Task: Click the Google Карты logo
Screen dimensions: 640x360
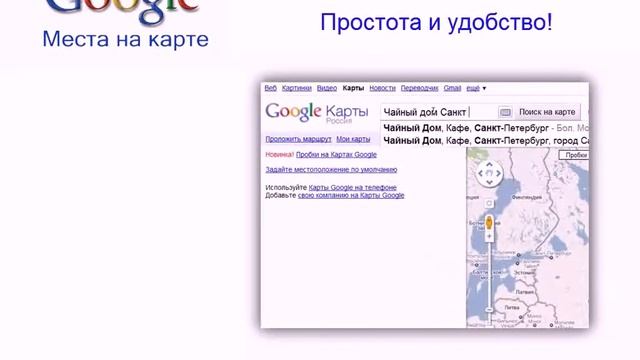Action: [x=317, y=113]
